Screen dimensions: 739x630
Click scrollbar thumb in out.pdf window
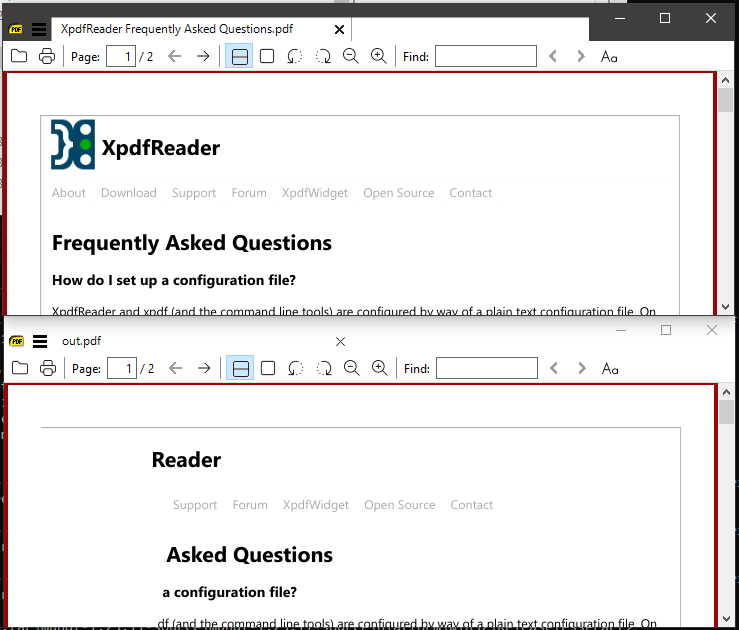[x=726, y=412]
